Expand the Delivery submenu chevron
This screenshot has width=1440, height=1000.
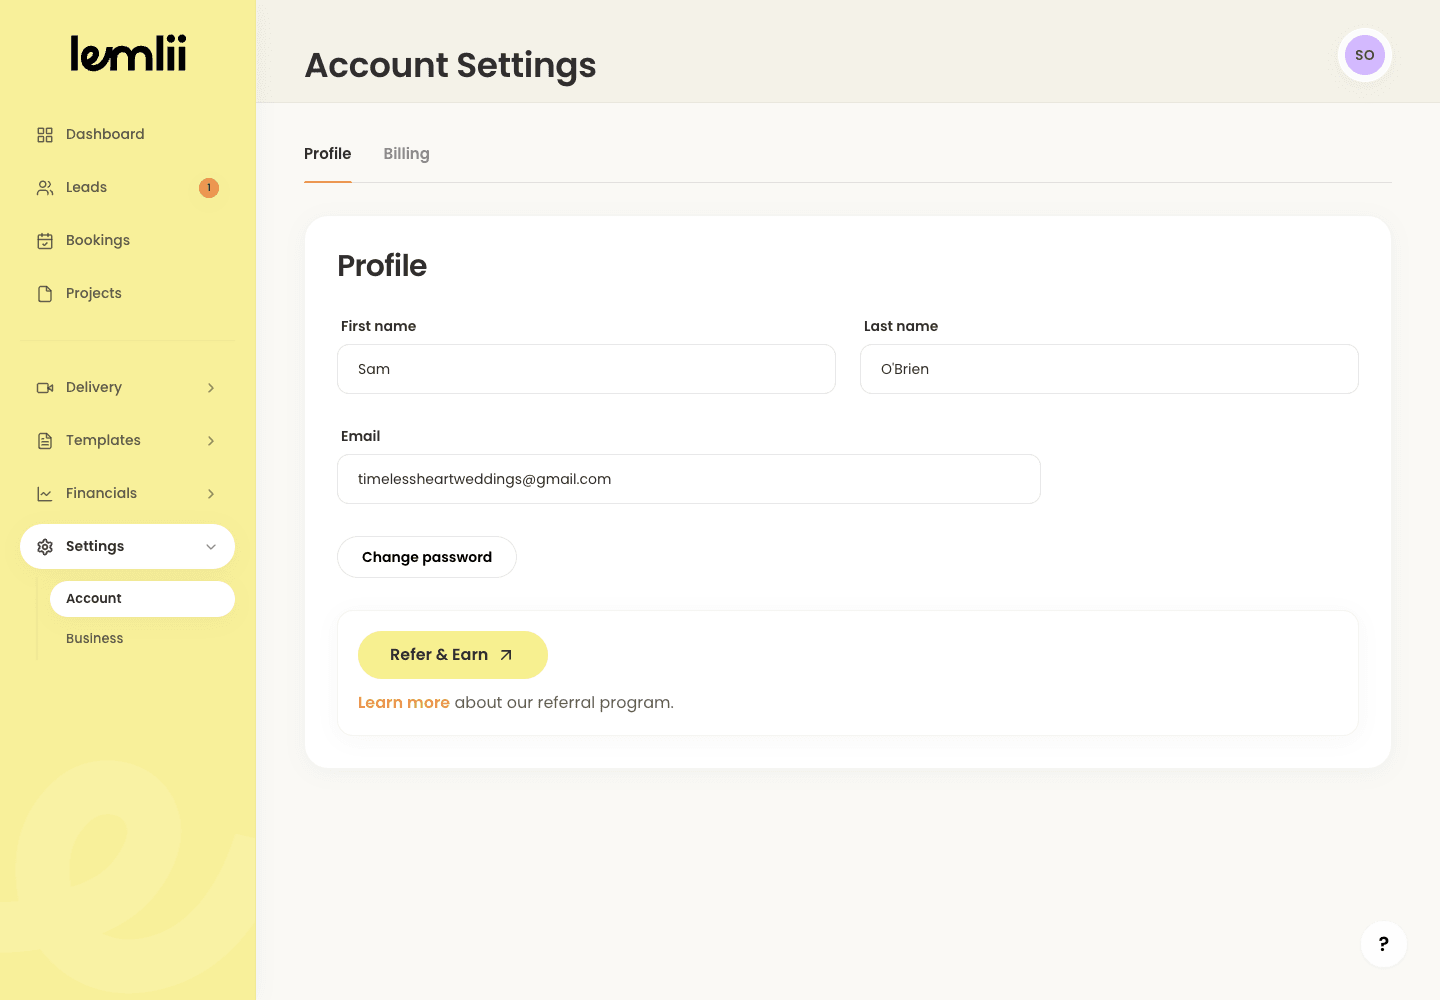(x=211, y=388)
